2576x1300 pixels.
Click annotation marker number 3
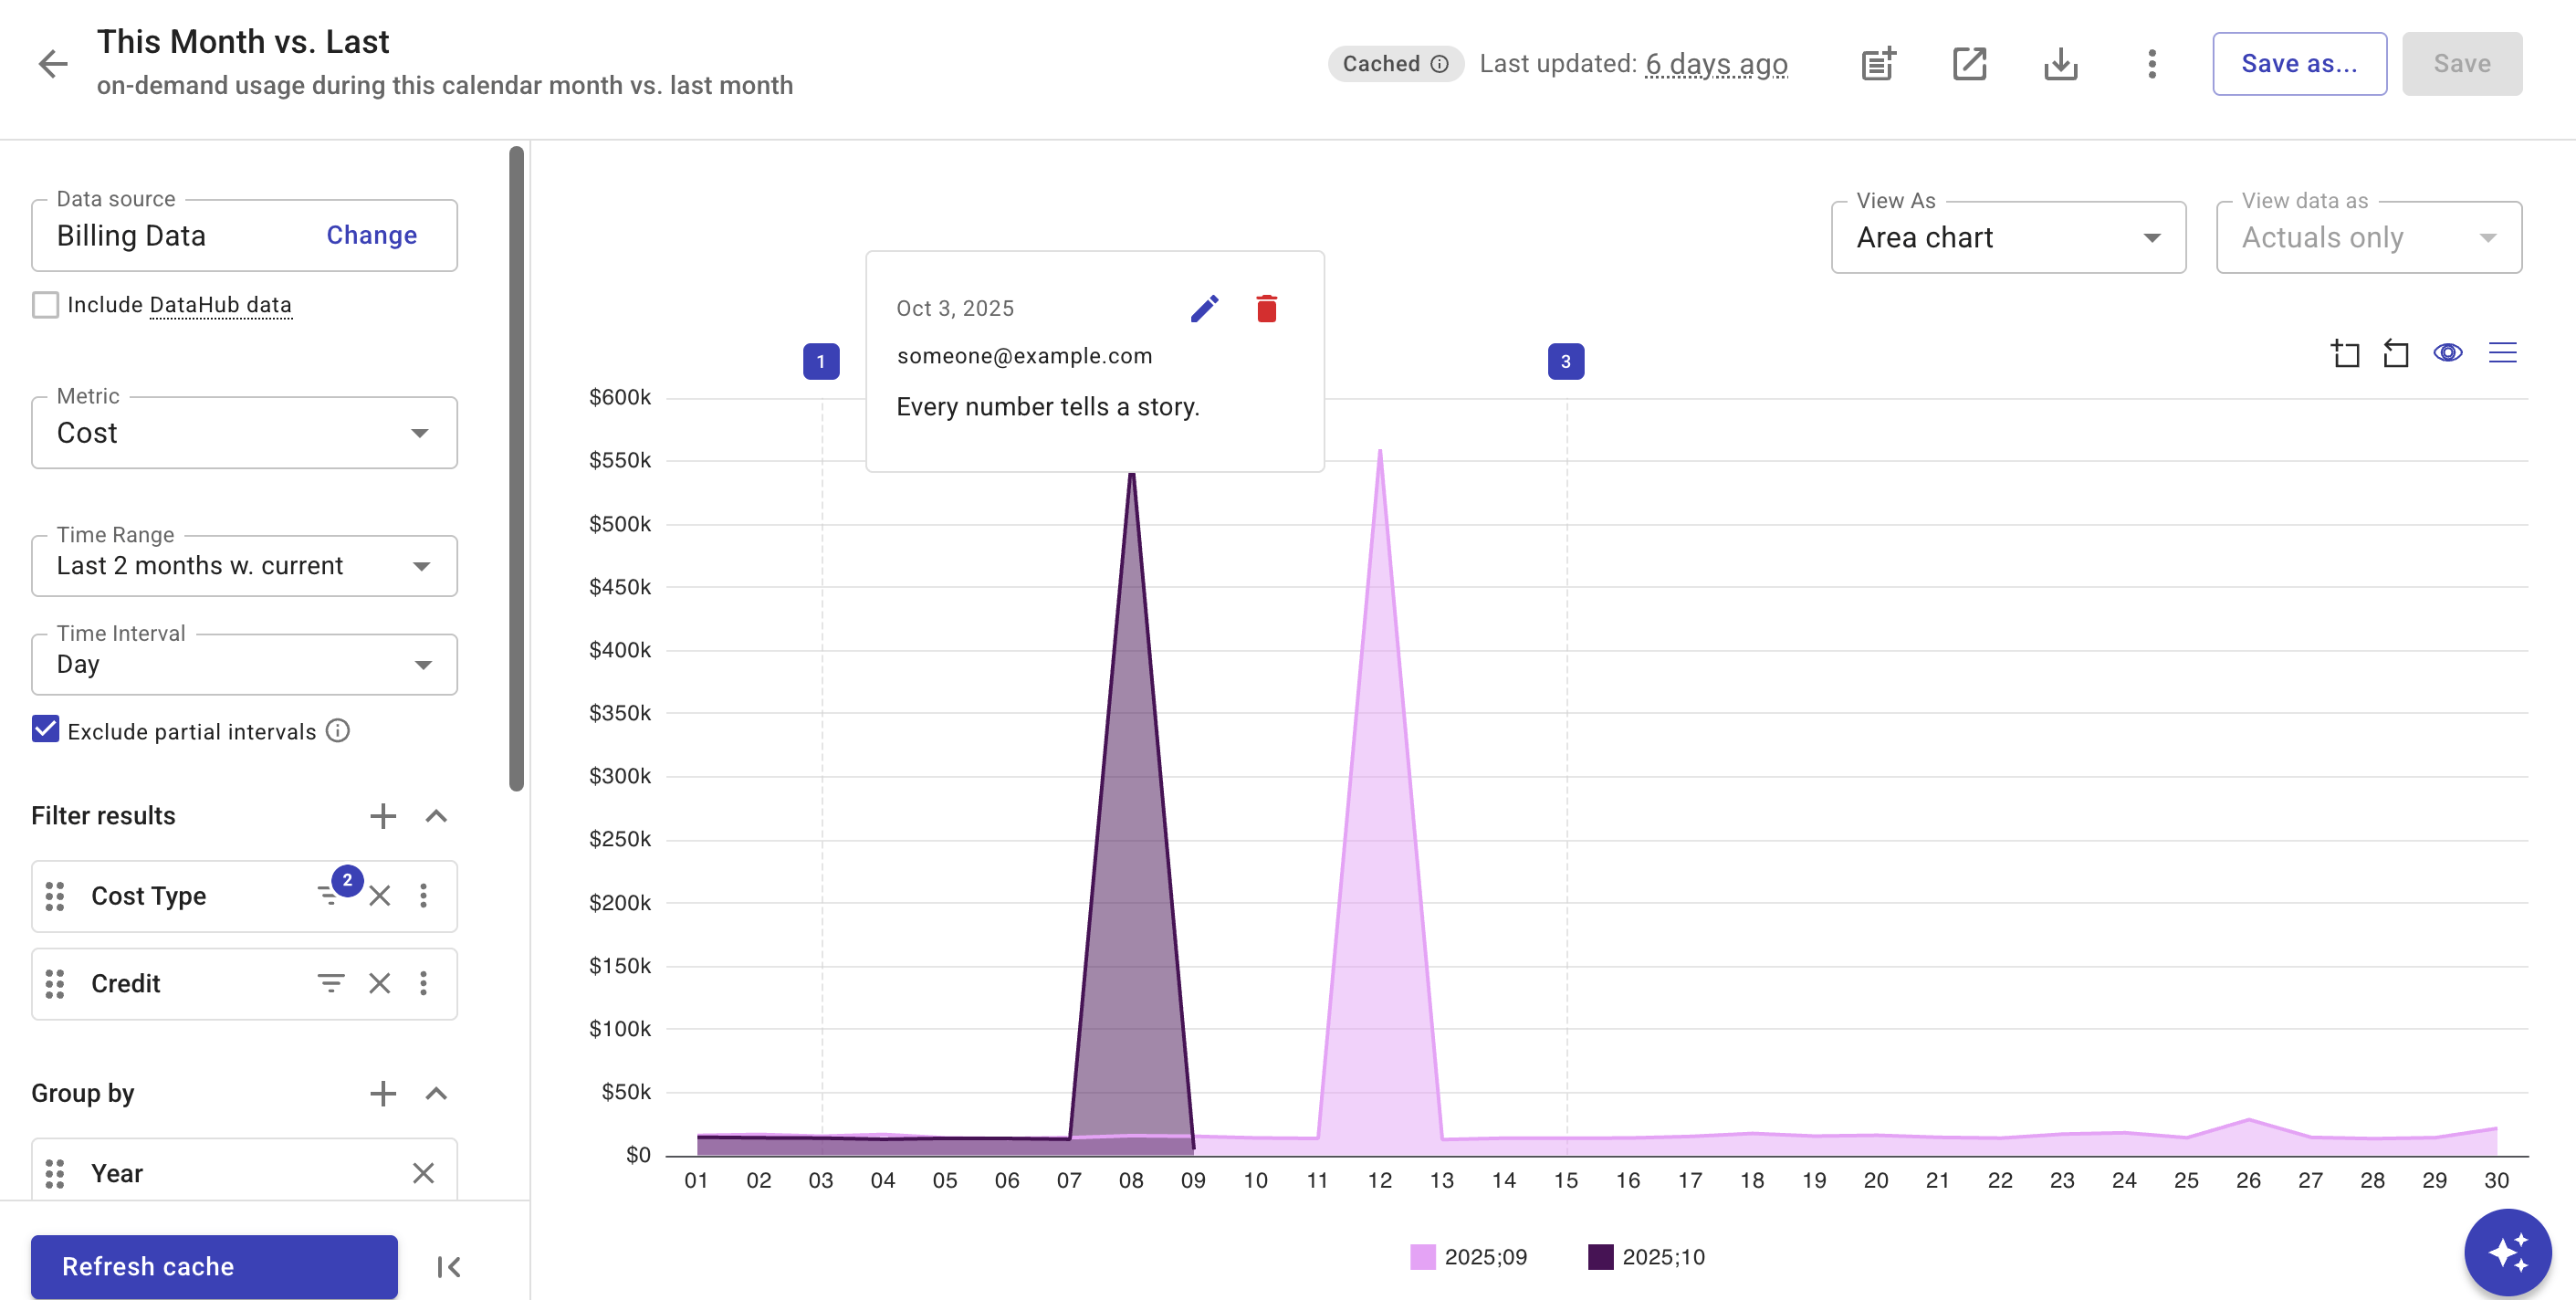click(1565, 362)
